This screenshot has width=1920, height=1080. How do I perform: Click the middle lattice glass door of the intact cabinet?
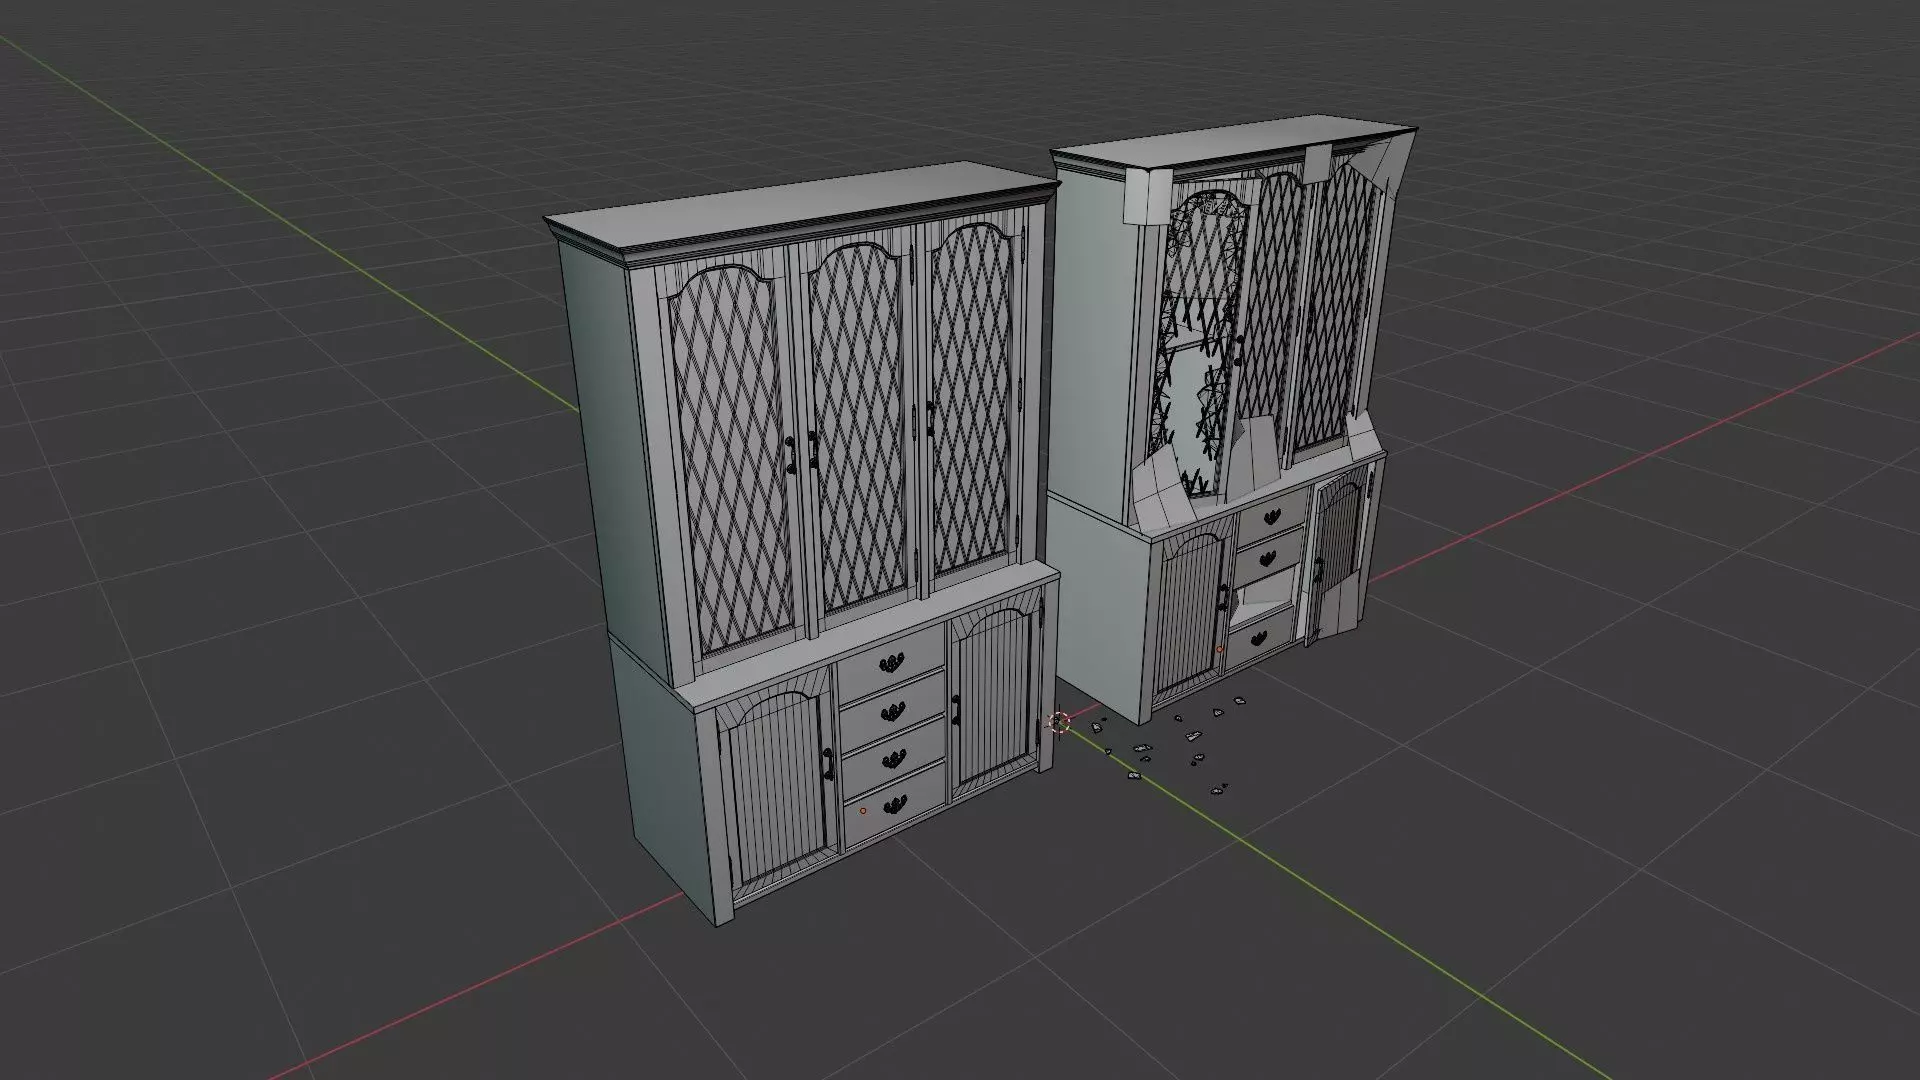pyautogui.click(x=858, y=430)
